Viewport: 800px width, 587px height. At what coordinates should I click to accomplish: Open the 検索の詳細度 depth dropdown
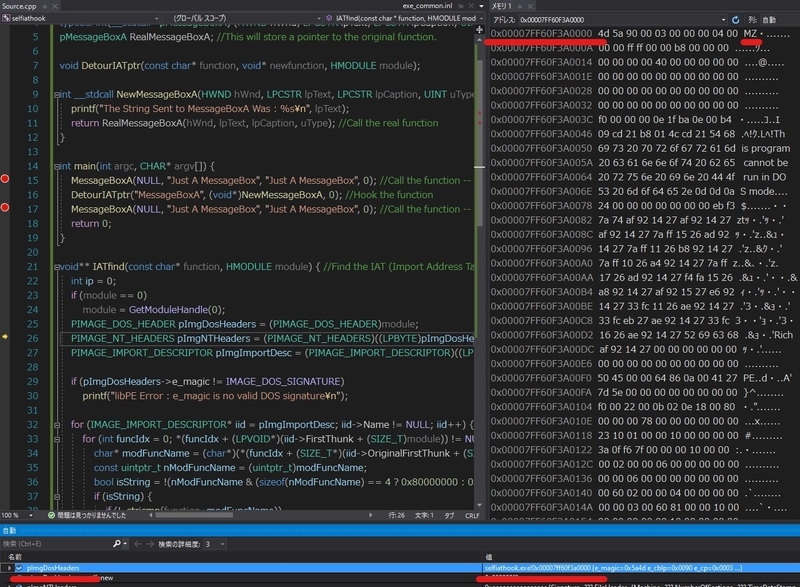215,544
